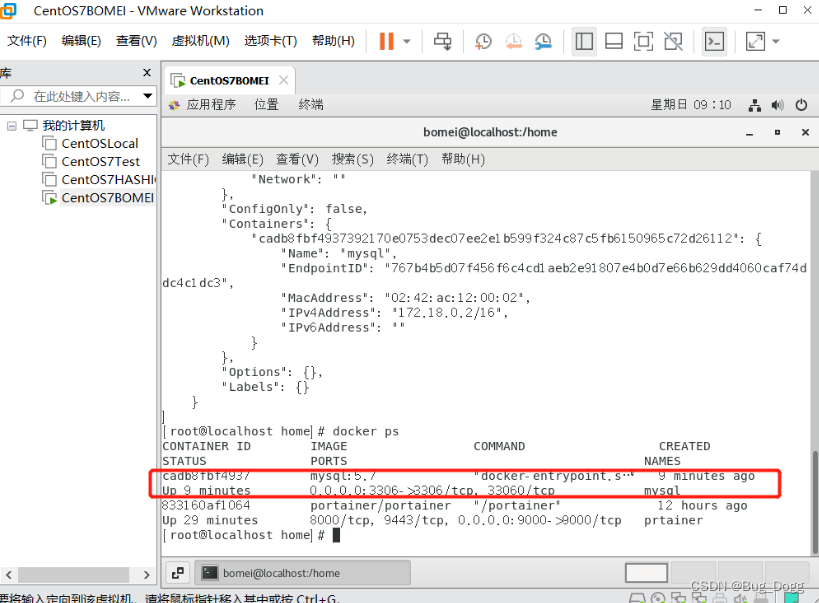Open terminal 查看(V) menu
Viewport: 819px width, 603px height.
point(297,159)
